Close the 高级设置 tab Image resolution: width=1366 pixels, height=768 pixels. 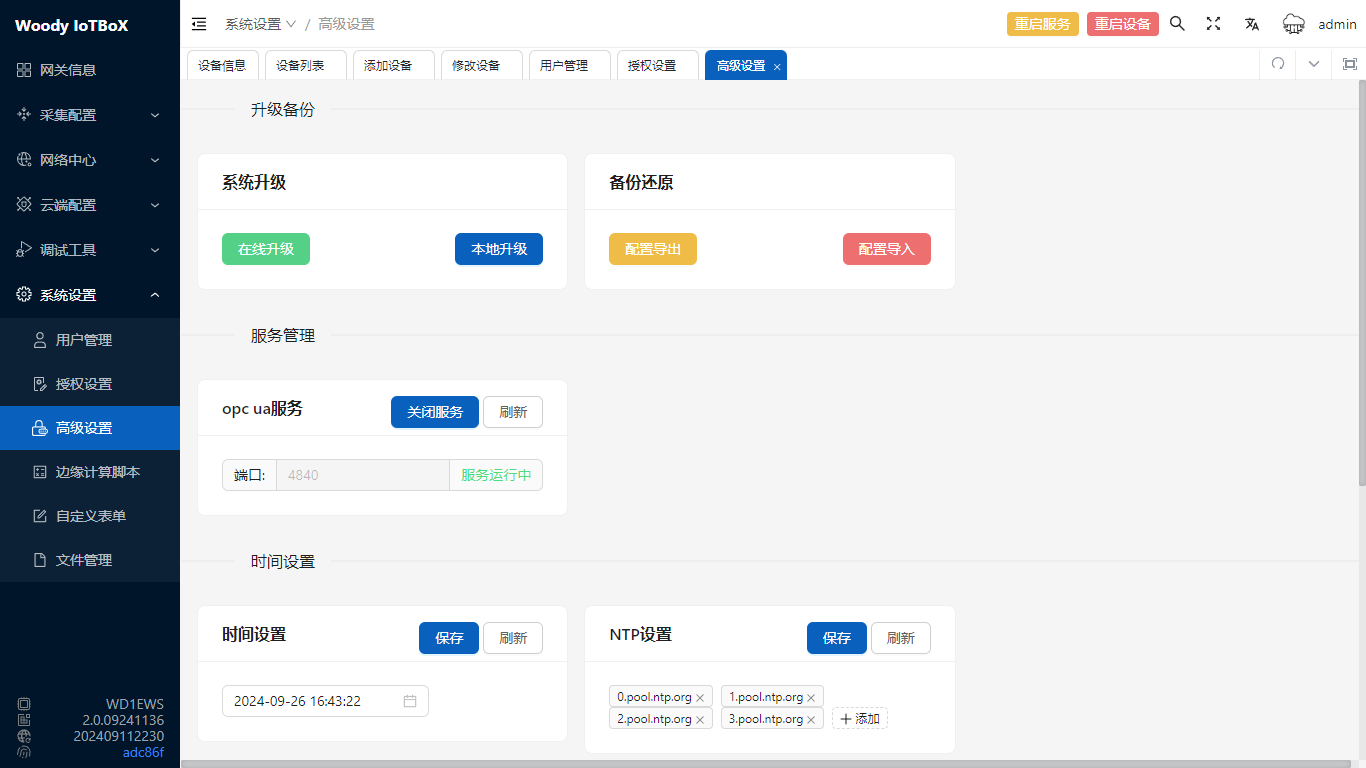click(777, 67)
